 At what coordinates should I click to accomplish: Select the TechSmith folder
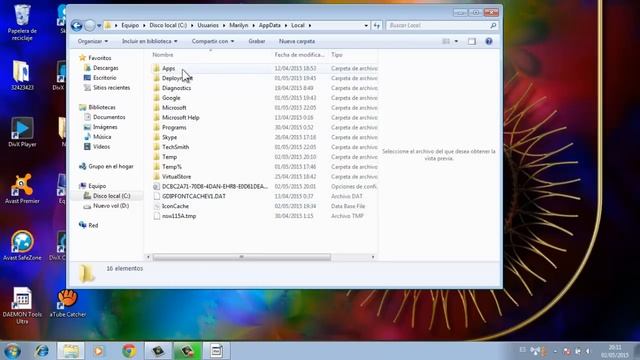[x=176, y=147]
